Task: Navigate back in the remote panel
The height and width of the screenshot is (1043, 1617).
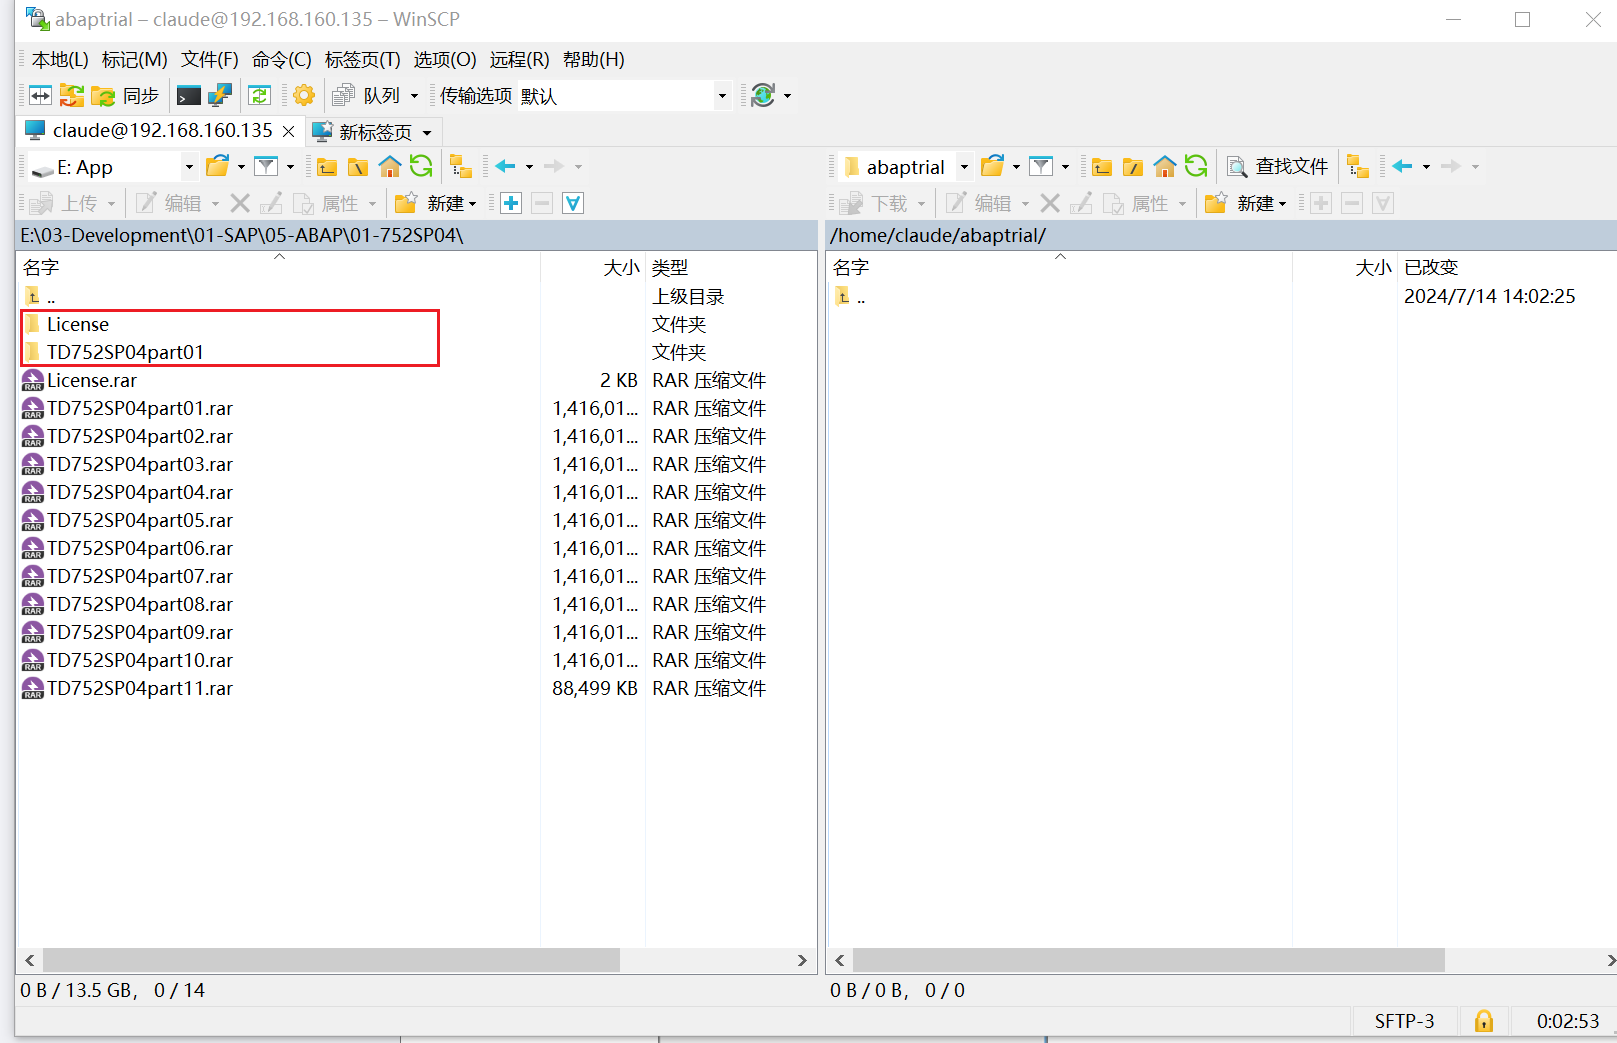Action: click(x=1403, y=167)
